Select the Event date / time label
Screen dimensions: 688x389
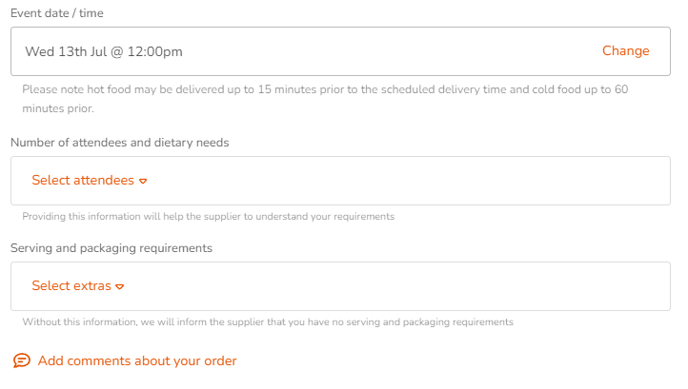(57, 13)
